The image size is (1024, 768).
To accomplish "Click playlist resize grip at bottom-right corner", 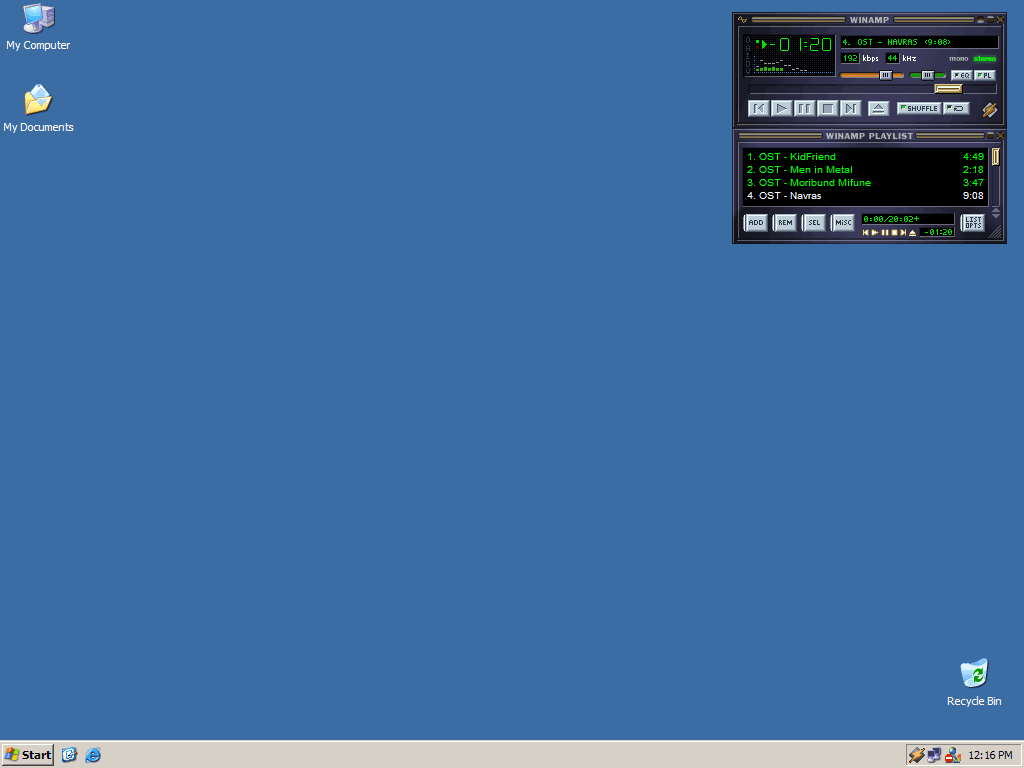I will pyautogui.click(x=995, y=232).
